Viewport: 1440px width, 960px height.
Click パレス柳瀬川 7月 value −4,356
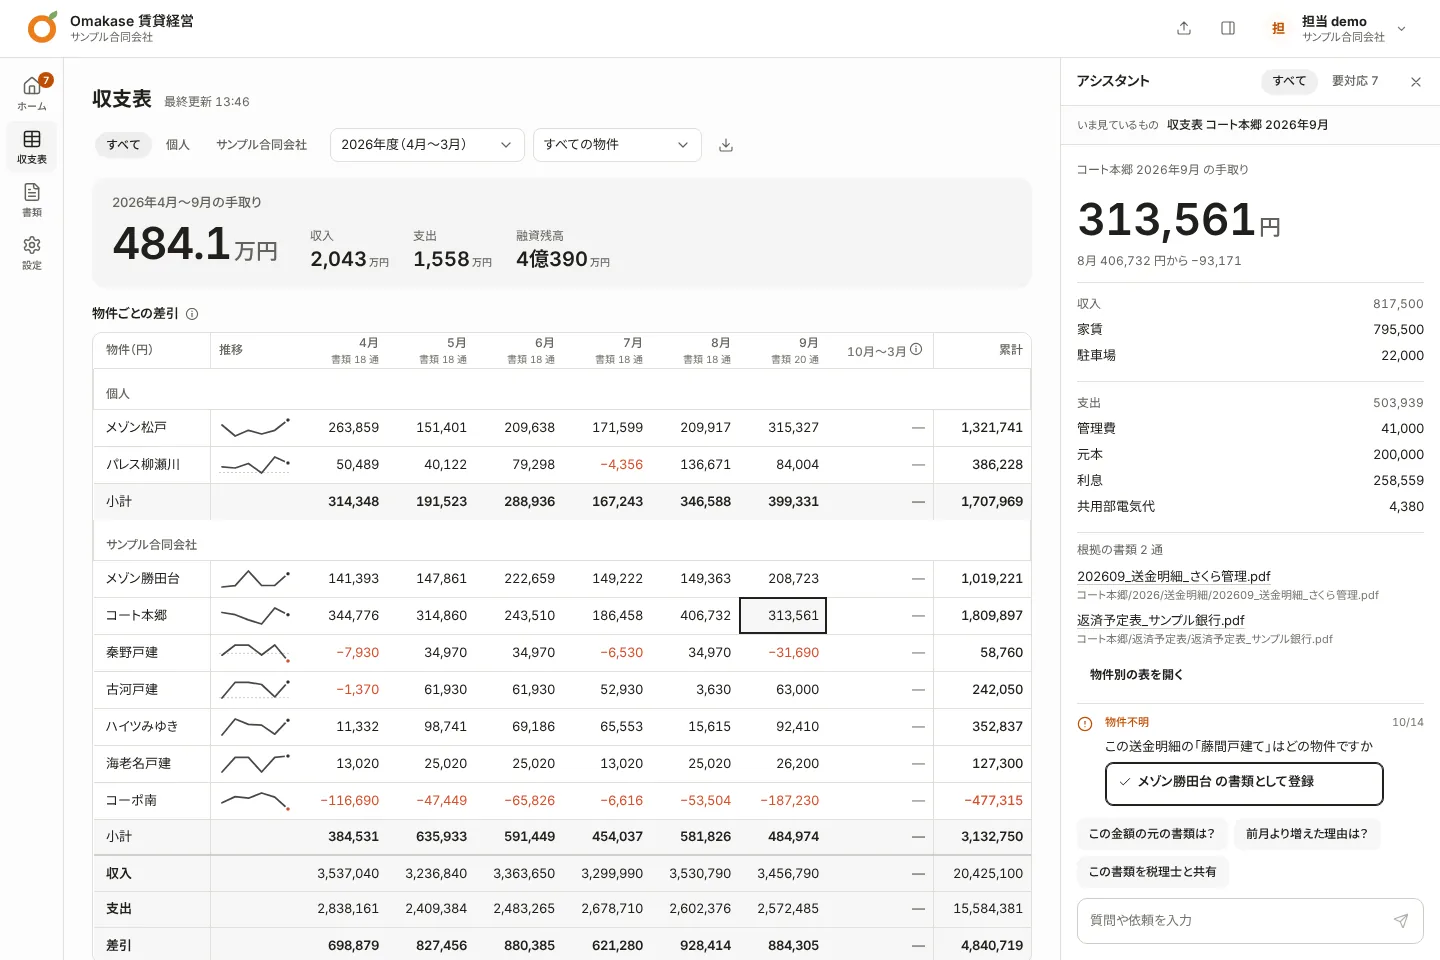622,465
